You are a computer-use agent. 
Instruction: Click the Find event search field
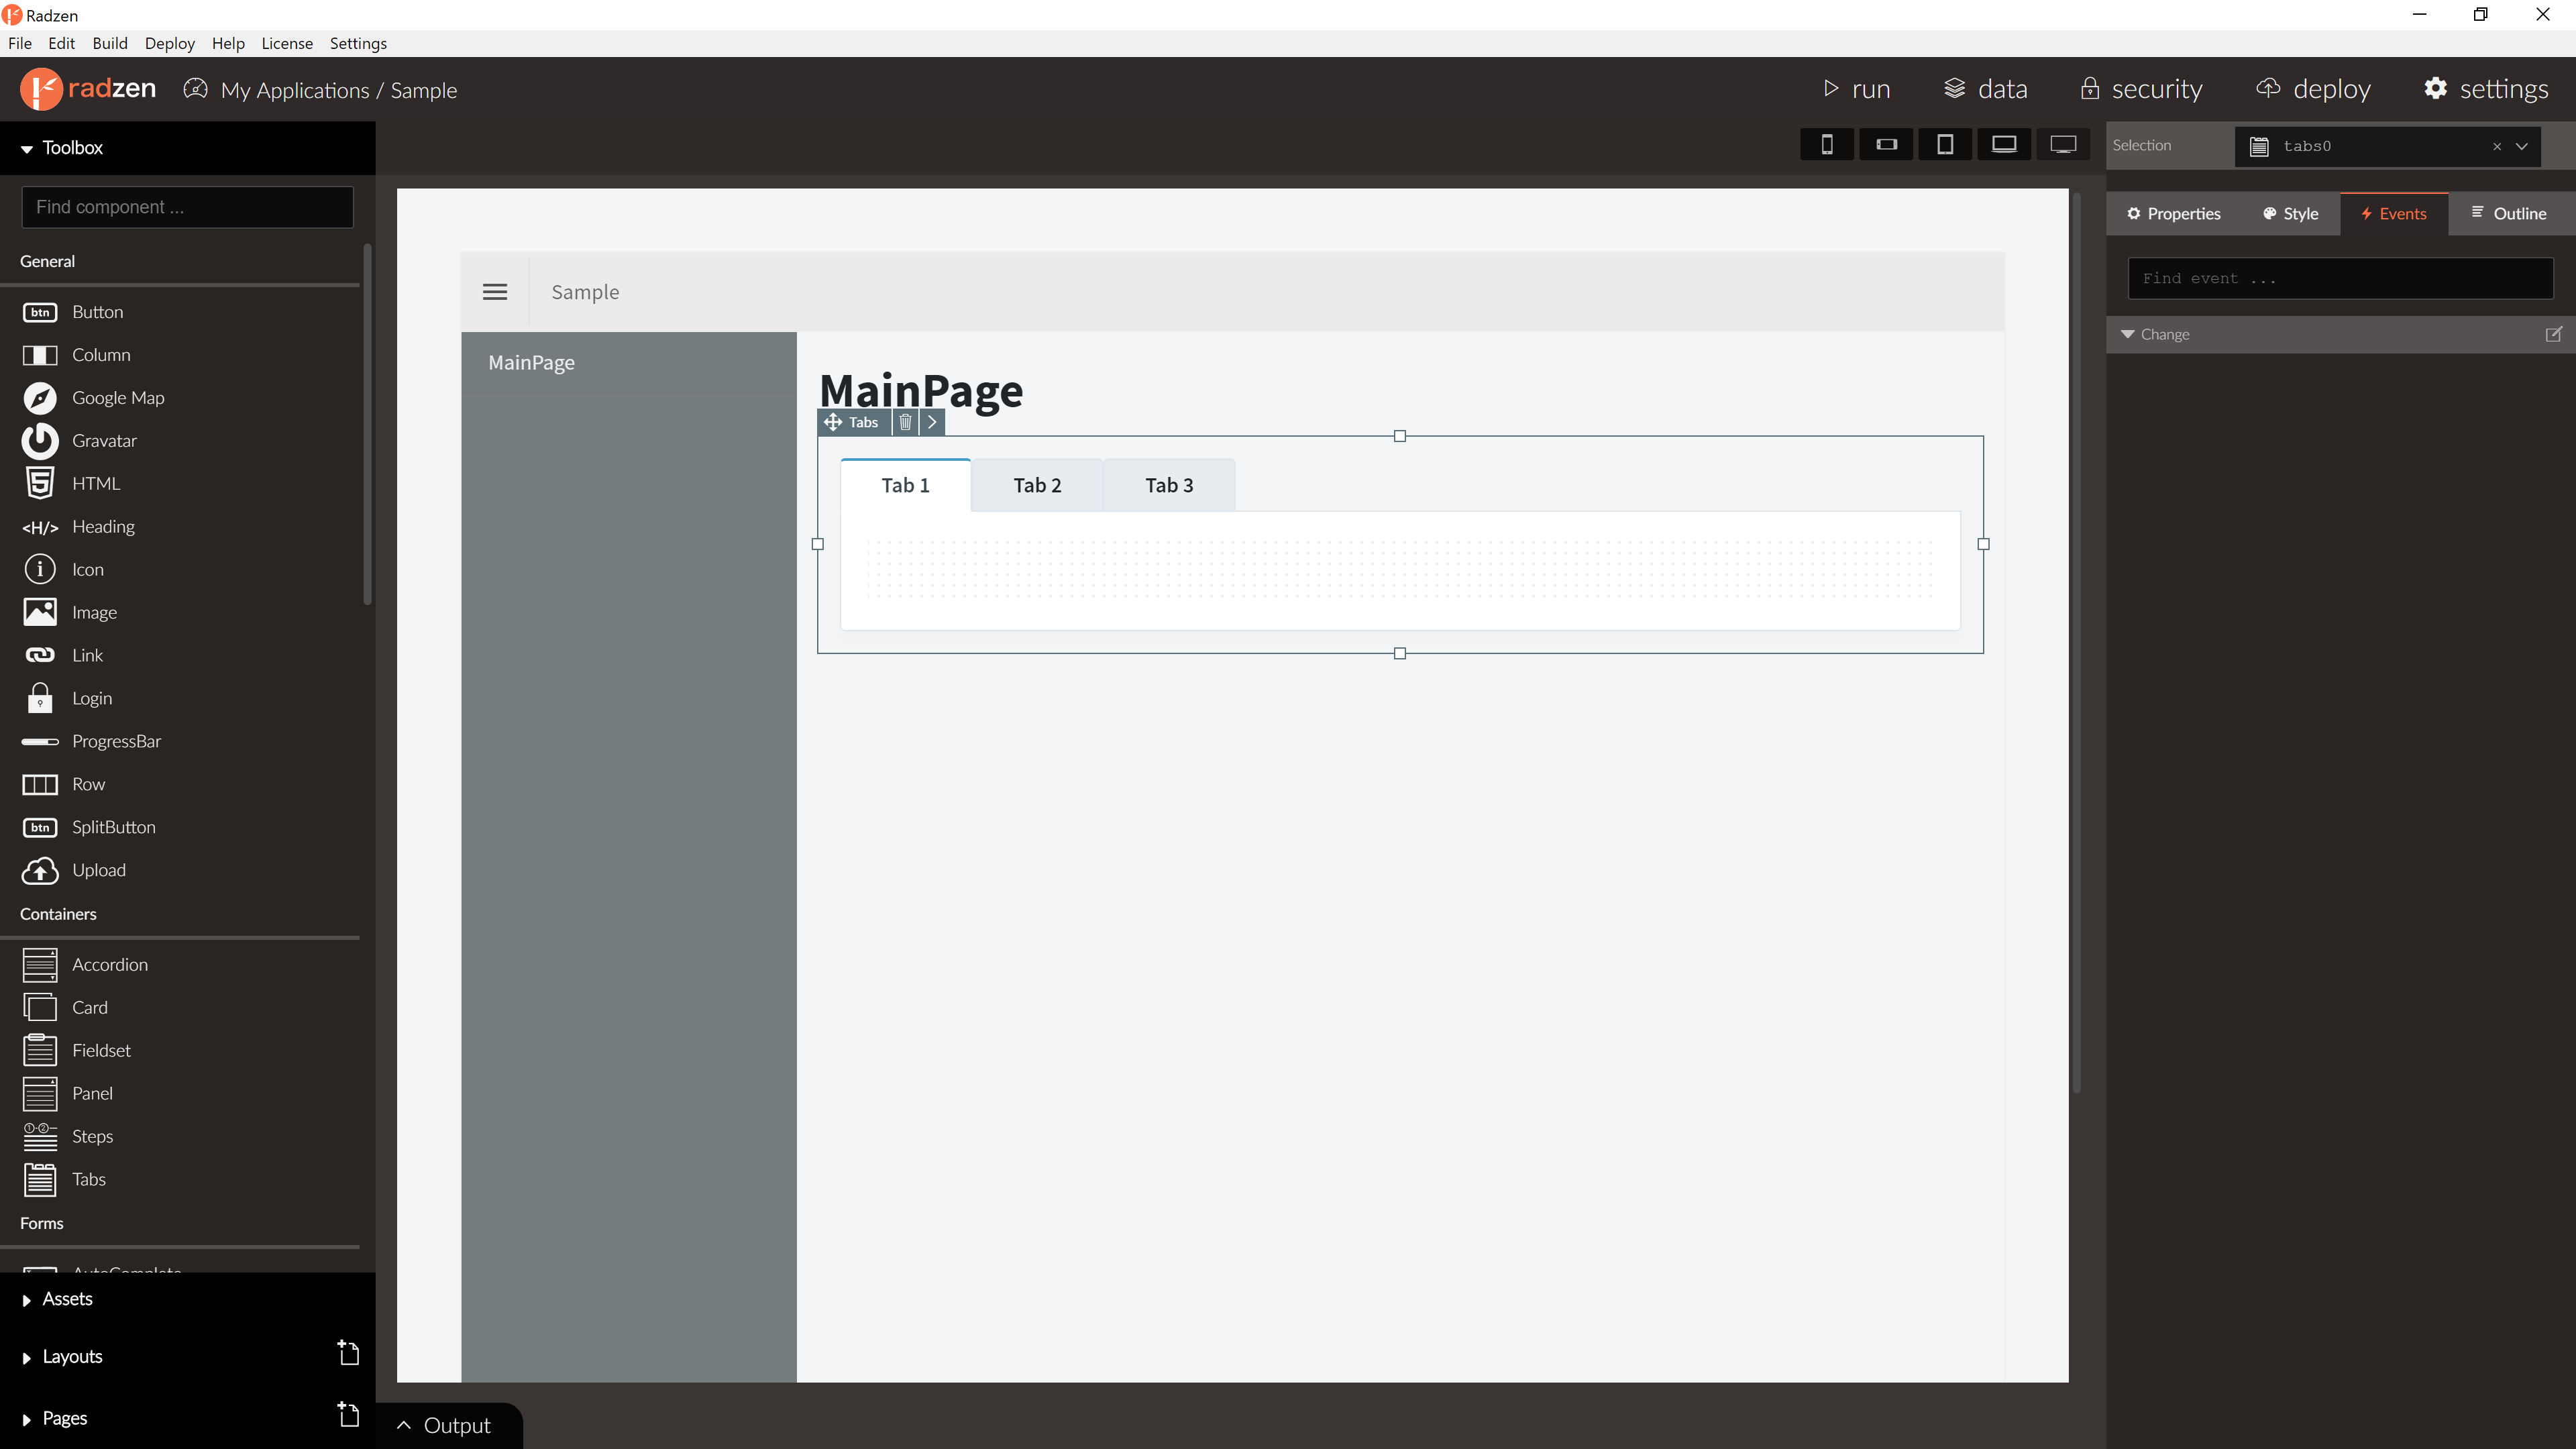coord(2340,279)
